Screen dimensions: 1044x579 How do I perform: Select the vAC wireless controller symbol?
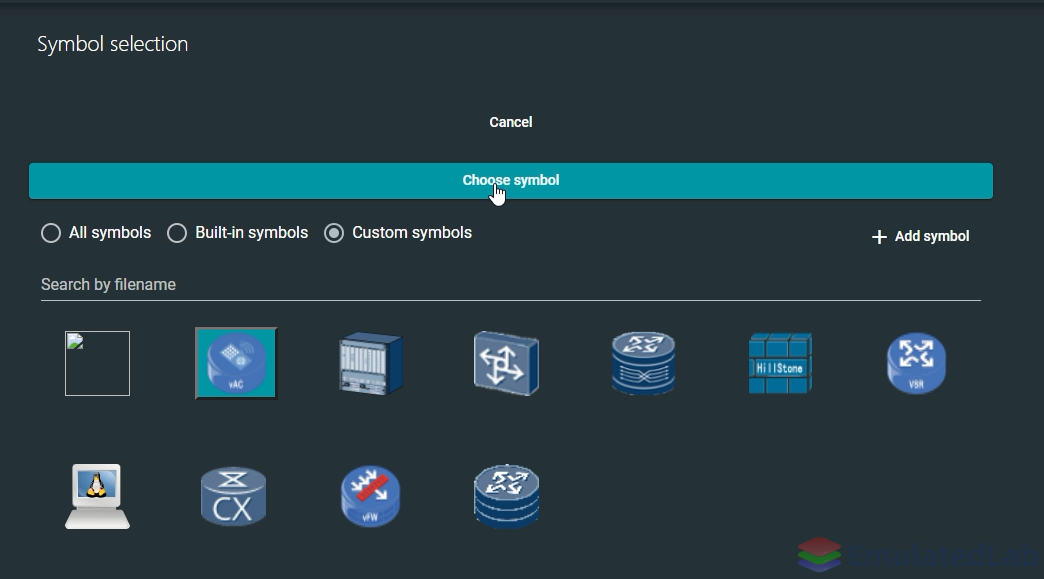pos(236,363)
